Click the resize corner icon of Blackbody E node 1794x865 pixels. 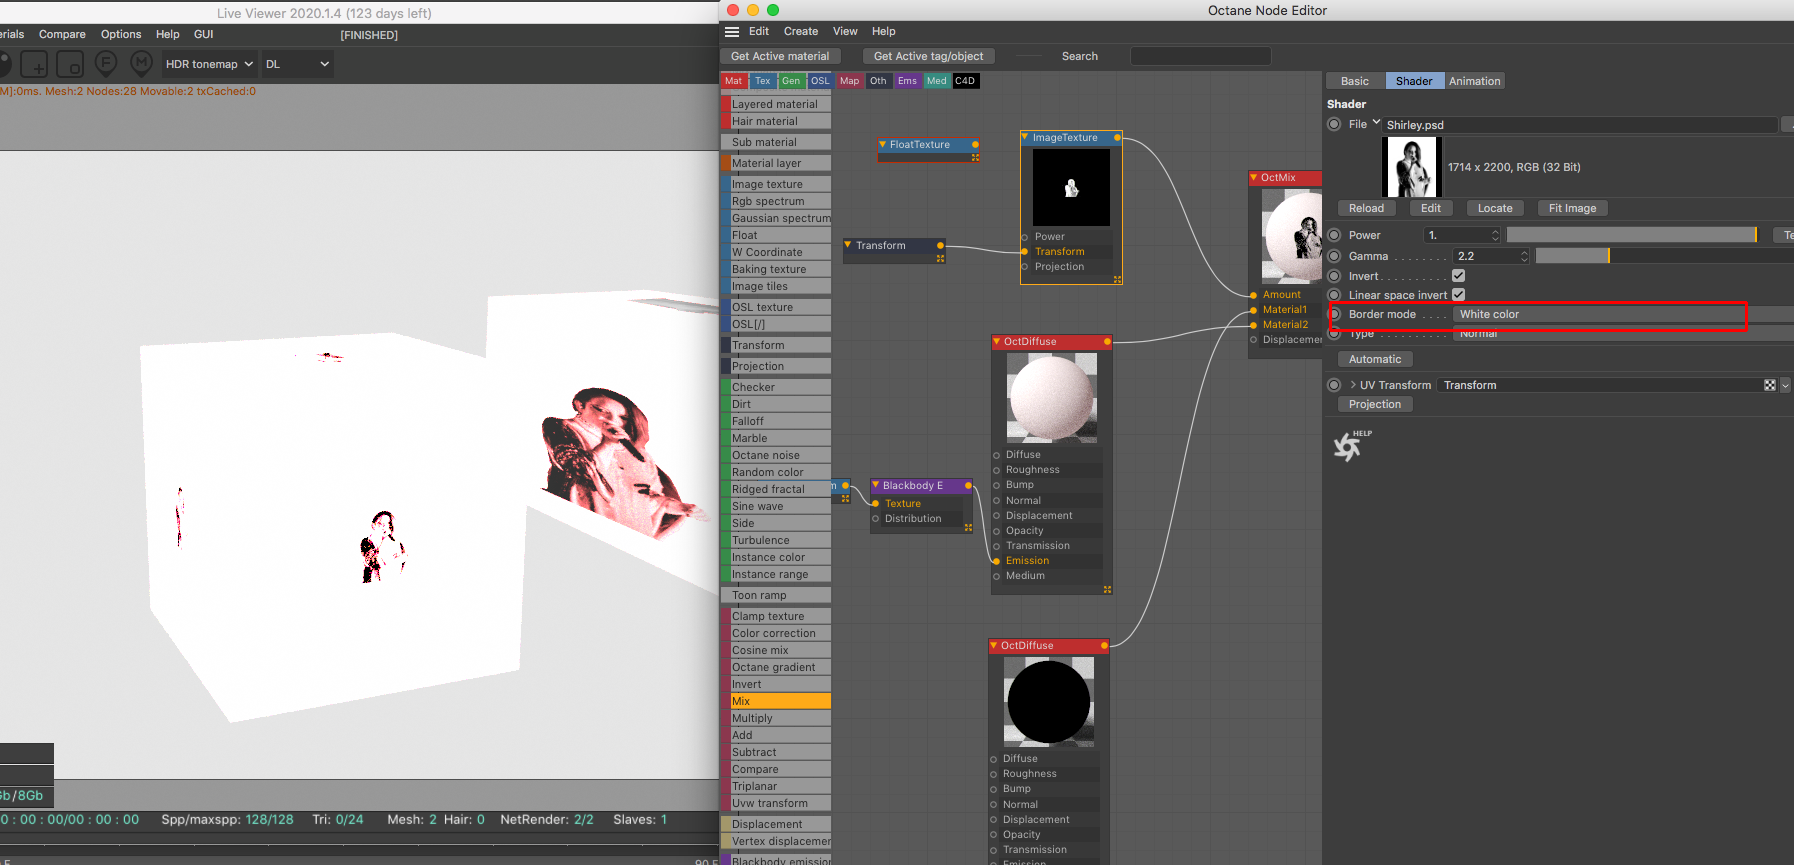click(x=968, y=528)
